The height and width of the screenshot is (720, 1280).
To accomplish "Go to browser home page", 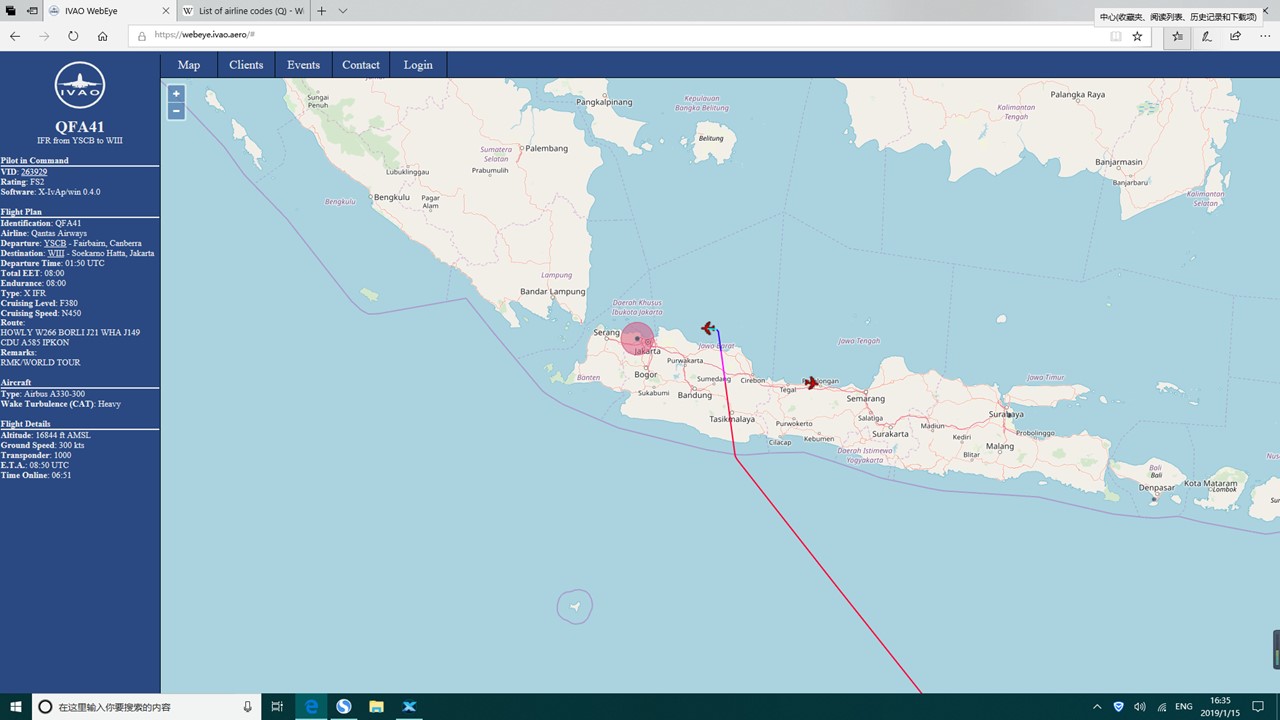I will click(x=102, y=36).
